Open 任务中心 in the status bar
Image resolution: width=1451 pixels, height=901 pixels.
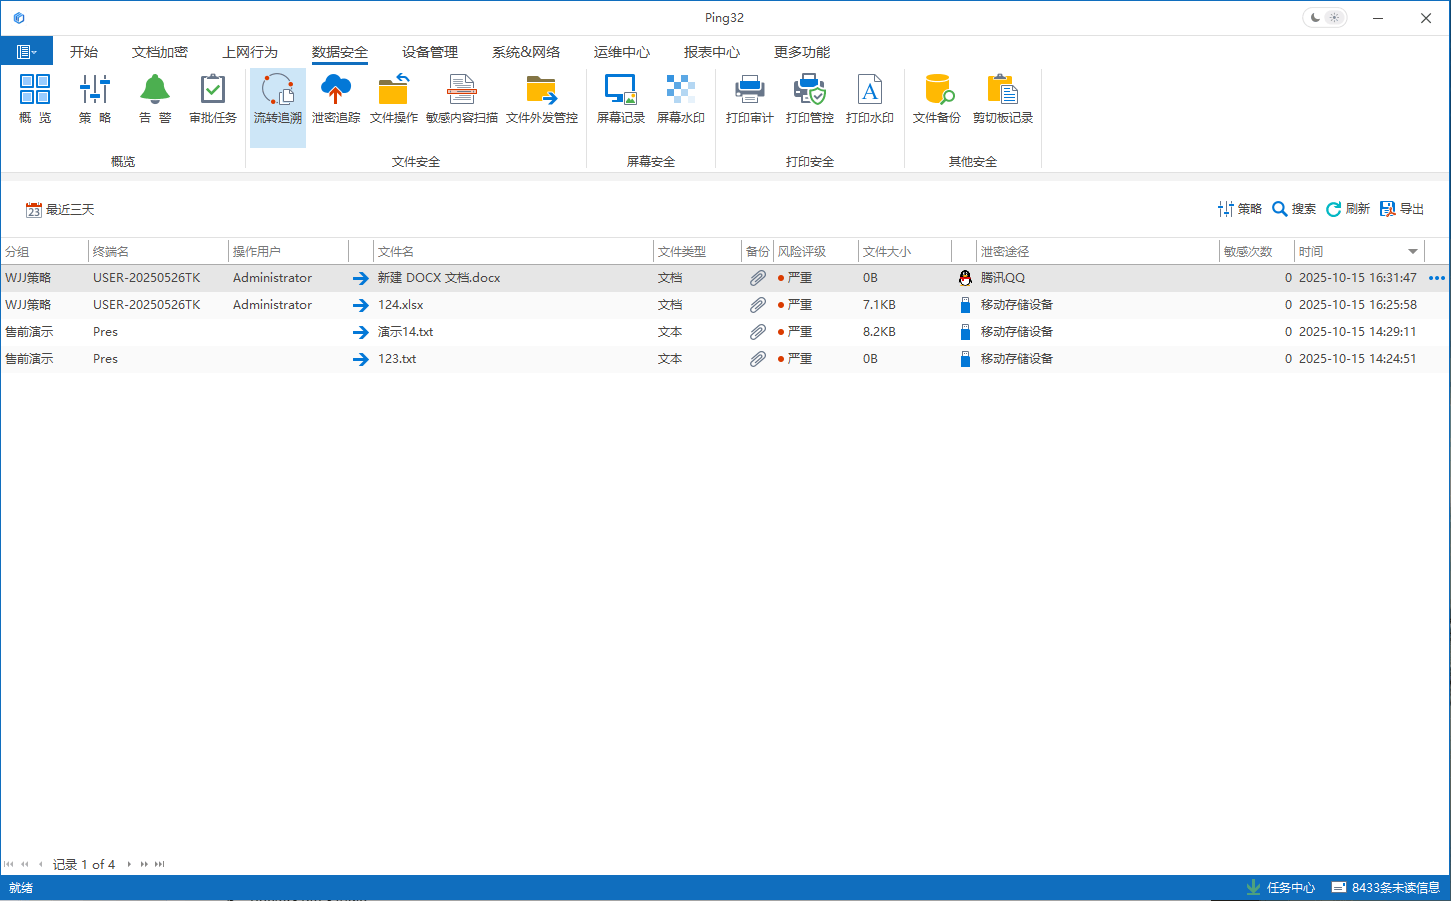pos(1281,888)
